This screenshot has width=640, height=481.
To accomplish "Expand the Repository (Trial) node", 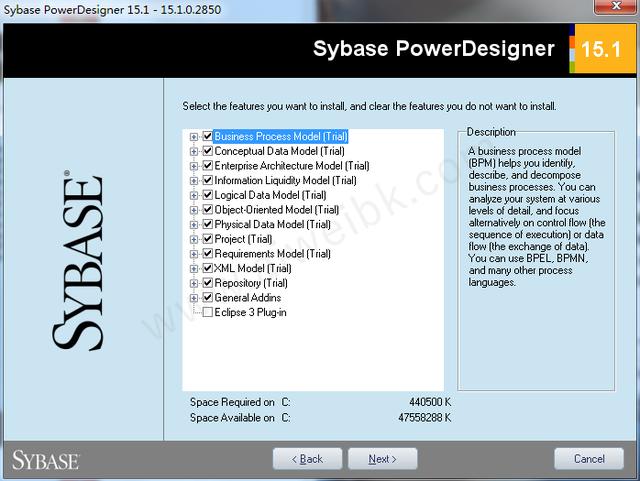I will click(194, 283).
